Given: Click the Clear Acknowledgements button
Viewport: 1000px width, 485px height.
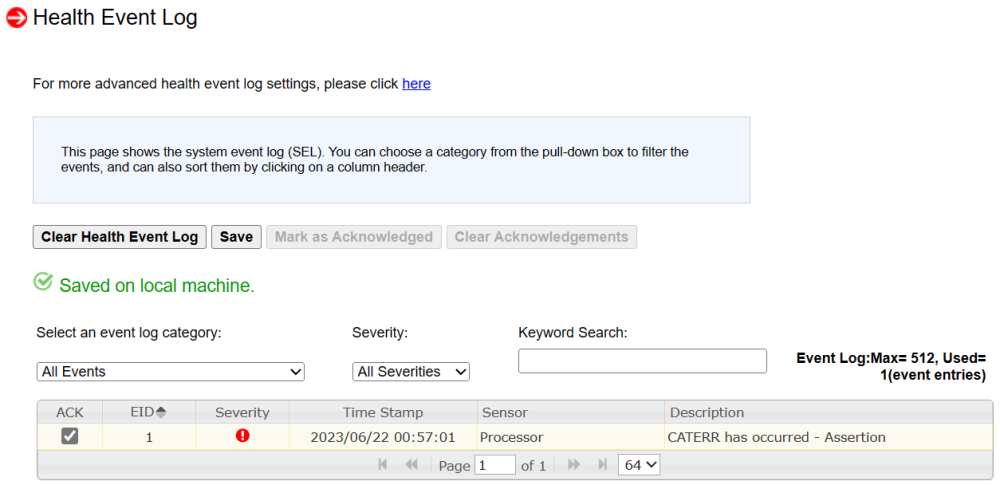Looking at the screenshot, I should 541,237.
